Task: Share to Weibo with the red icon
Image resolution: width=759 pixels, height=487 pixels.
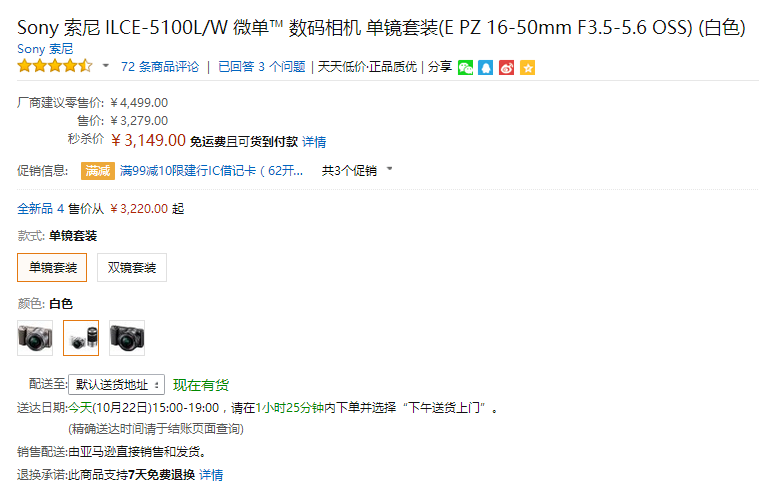Action: 506,68
